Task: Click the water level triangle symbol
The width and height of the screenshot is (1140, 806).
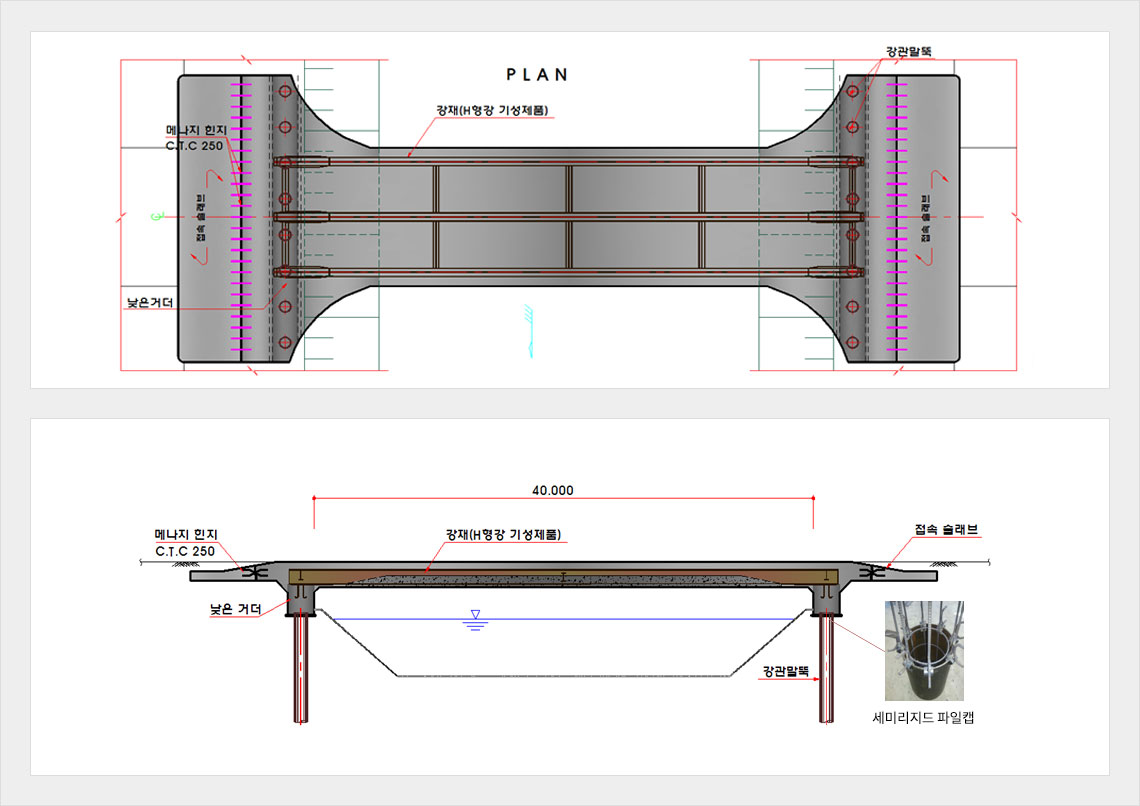Action: coord(475,619)
